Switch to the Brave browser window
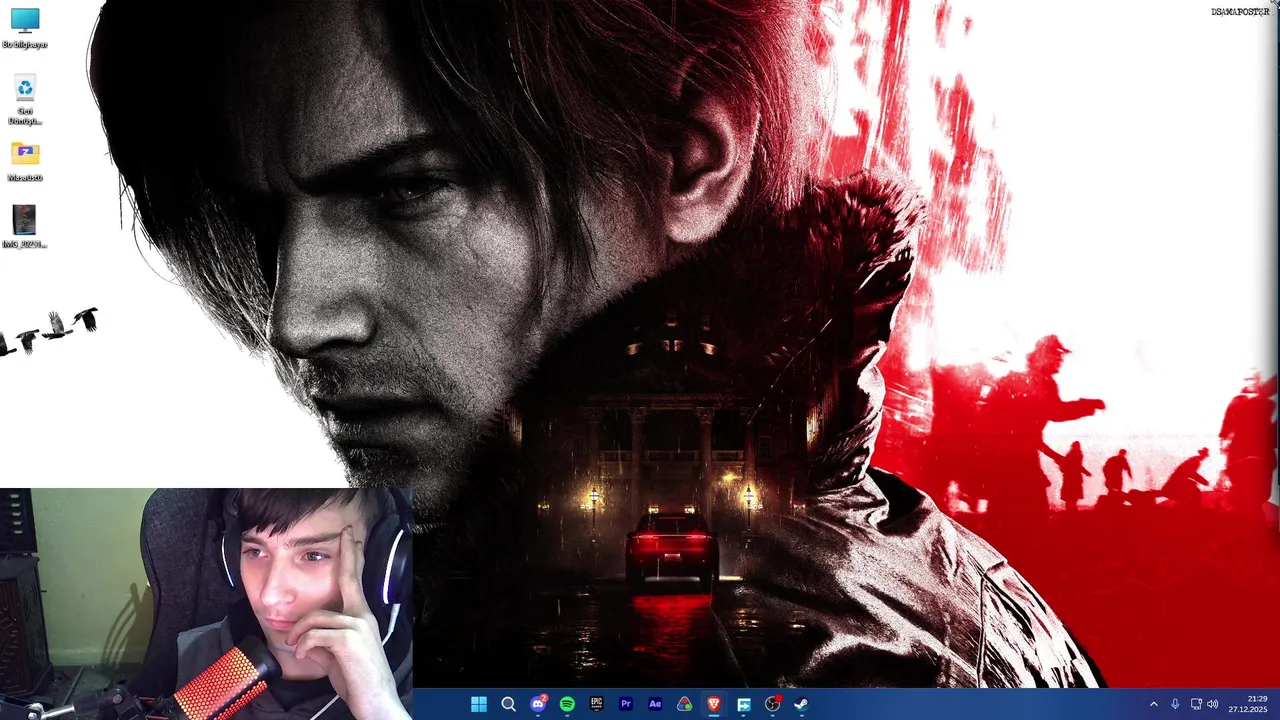Viewport: 1280px width, 720px height. click(x=714, y=704)
